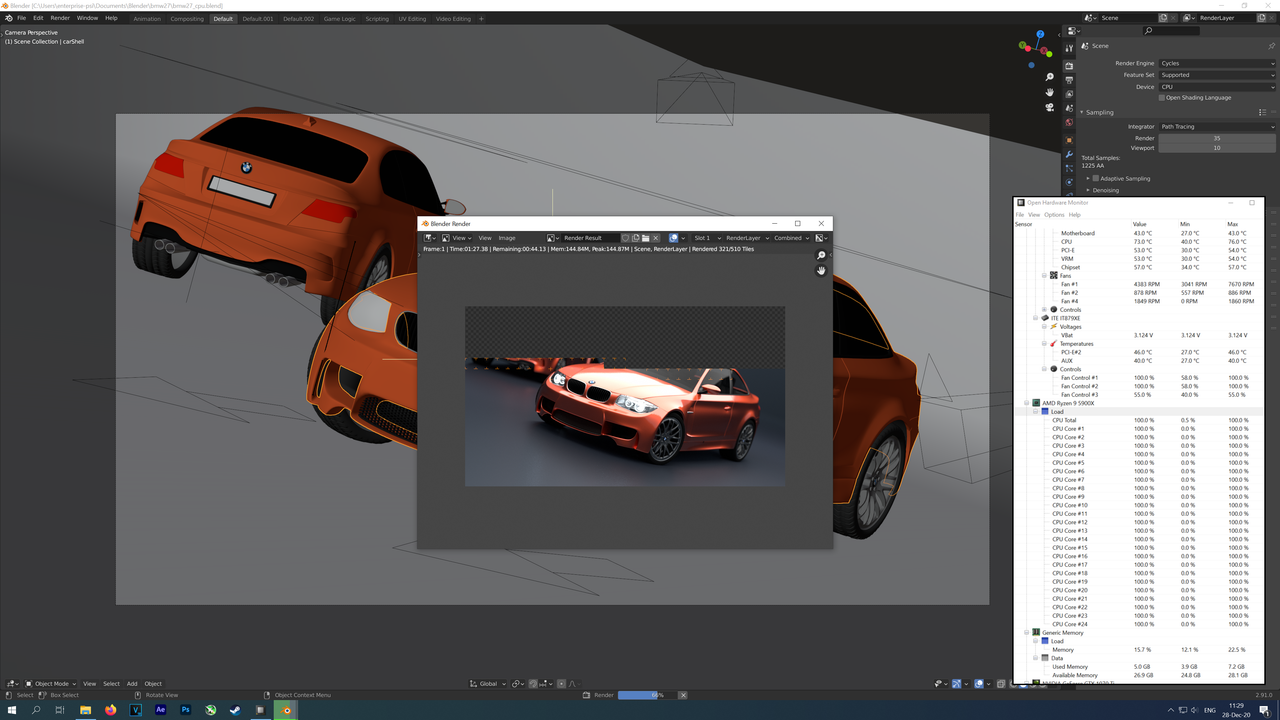The width and height of the screenshot is (1280, 720).
Task: Open the Modifier properties wrench icon
Action: 1069,154
